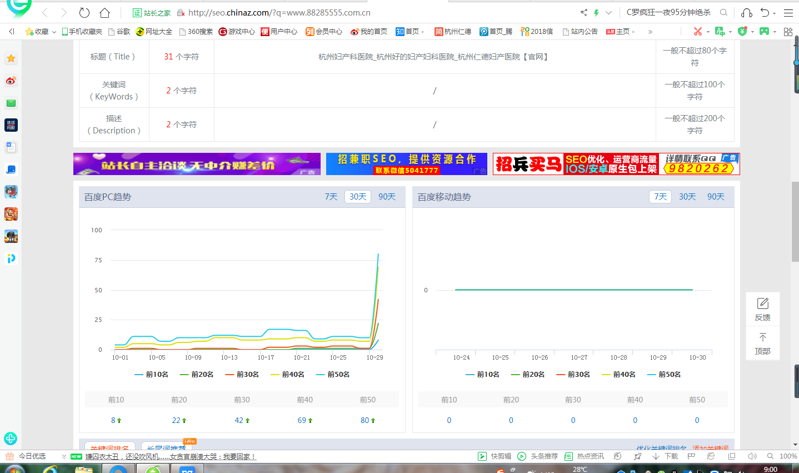The image size is (799, 473).
Task: Expand the address bar dropdown chevron
Action: pos(608,12)
